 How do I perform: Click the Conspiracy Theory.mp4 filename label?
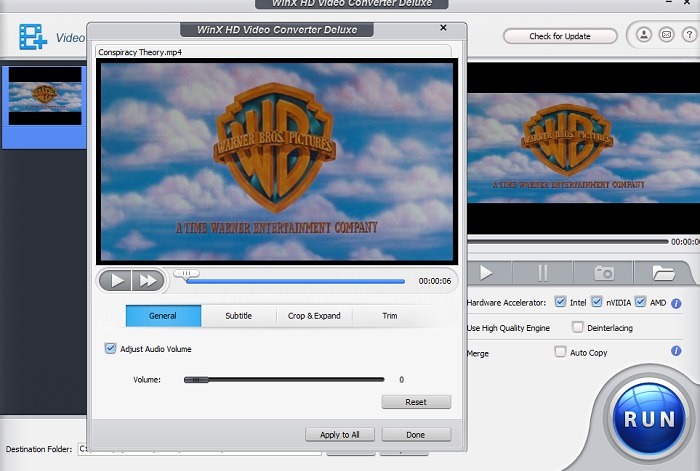point(140,52)
